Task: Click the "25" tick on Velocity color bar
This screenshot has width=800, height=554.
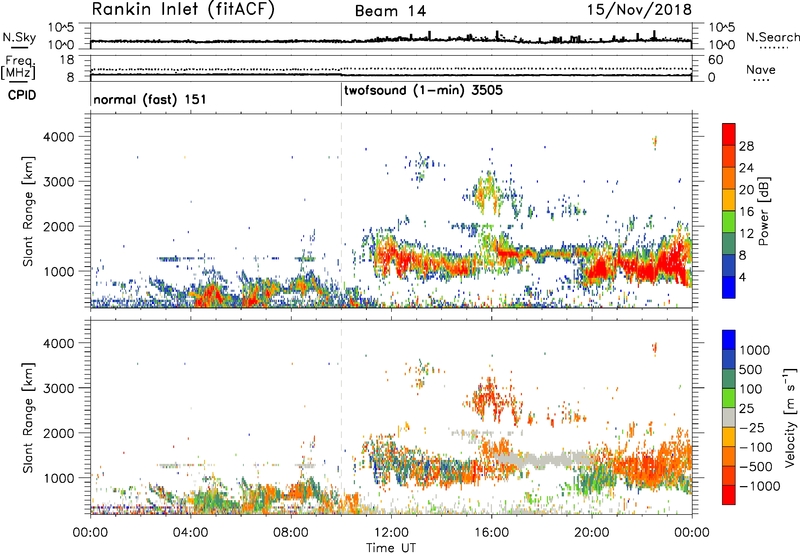Action: tap(747, 408)
